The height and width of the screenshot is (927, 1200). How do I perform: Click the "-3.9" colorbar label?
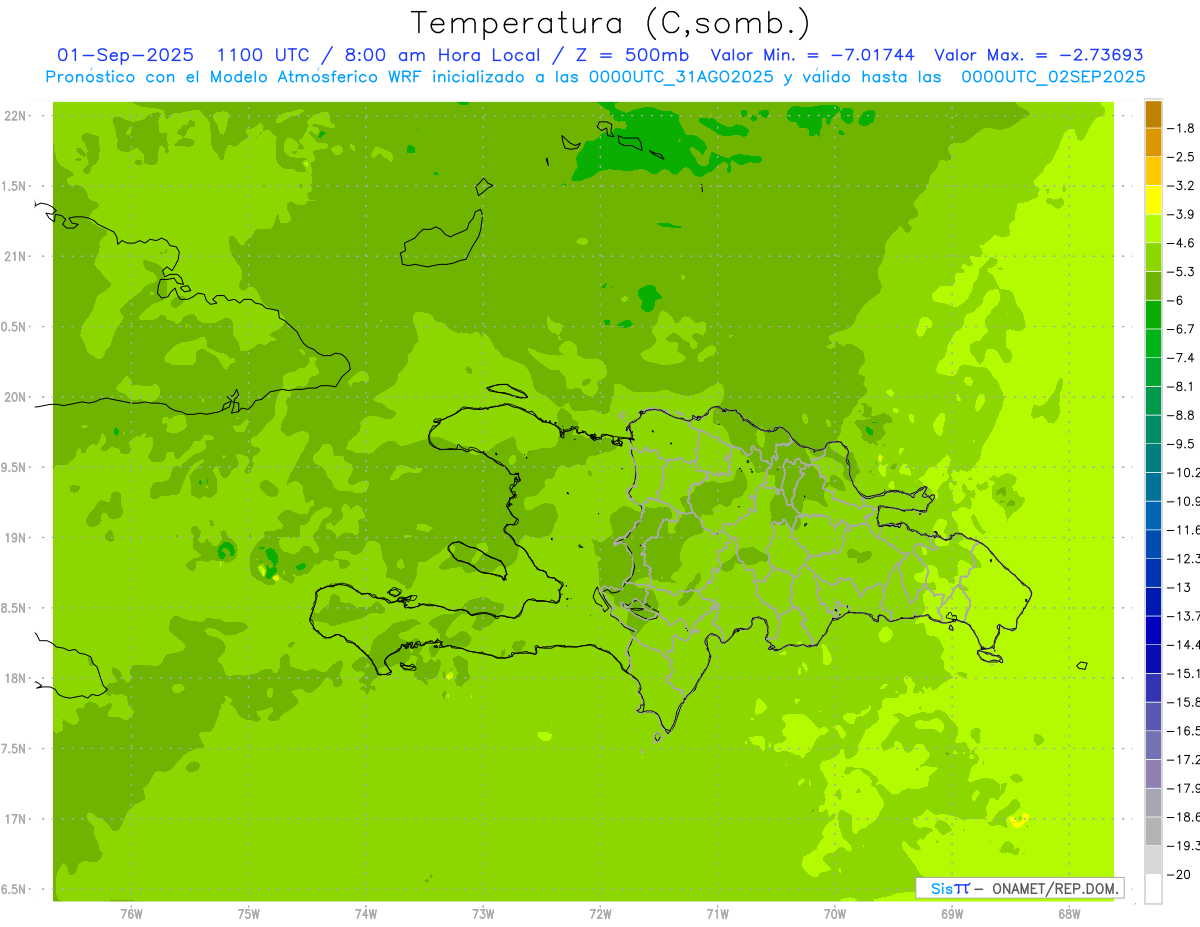(x=1182, y=214)
